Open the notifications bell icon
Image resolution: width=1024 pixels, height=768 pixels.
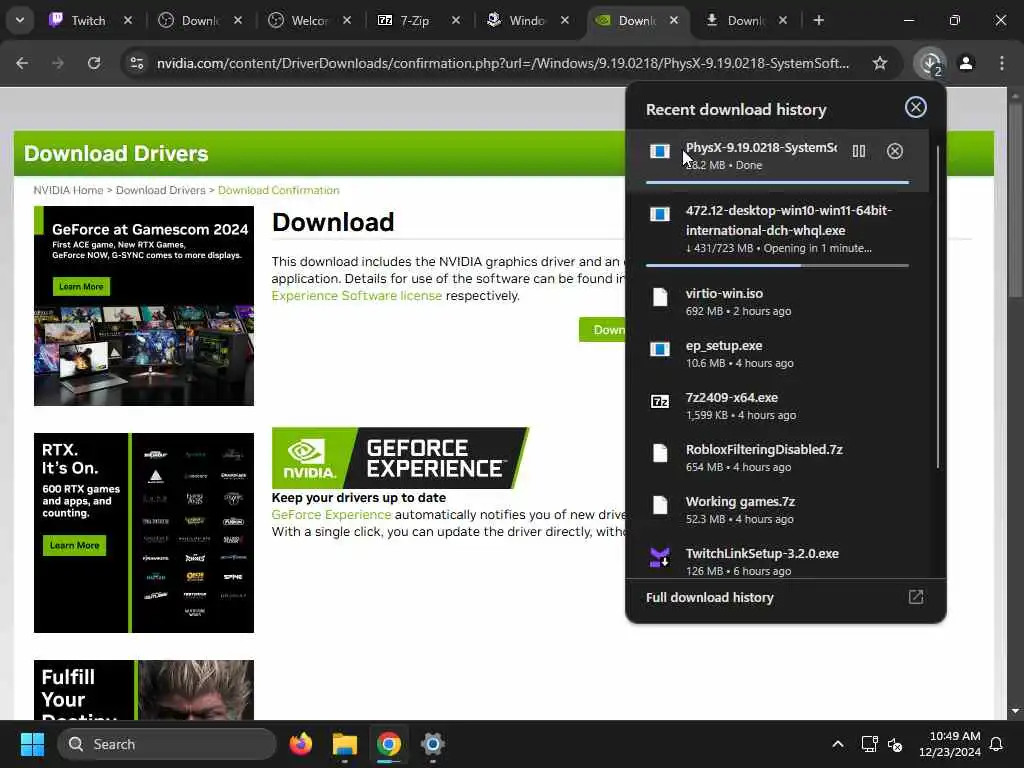[x=997, y=744]
